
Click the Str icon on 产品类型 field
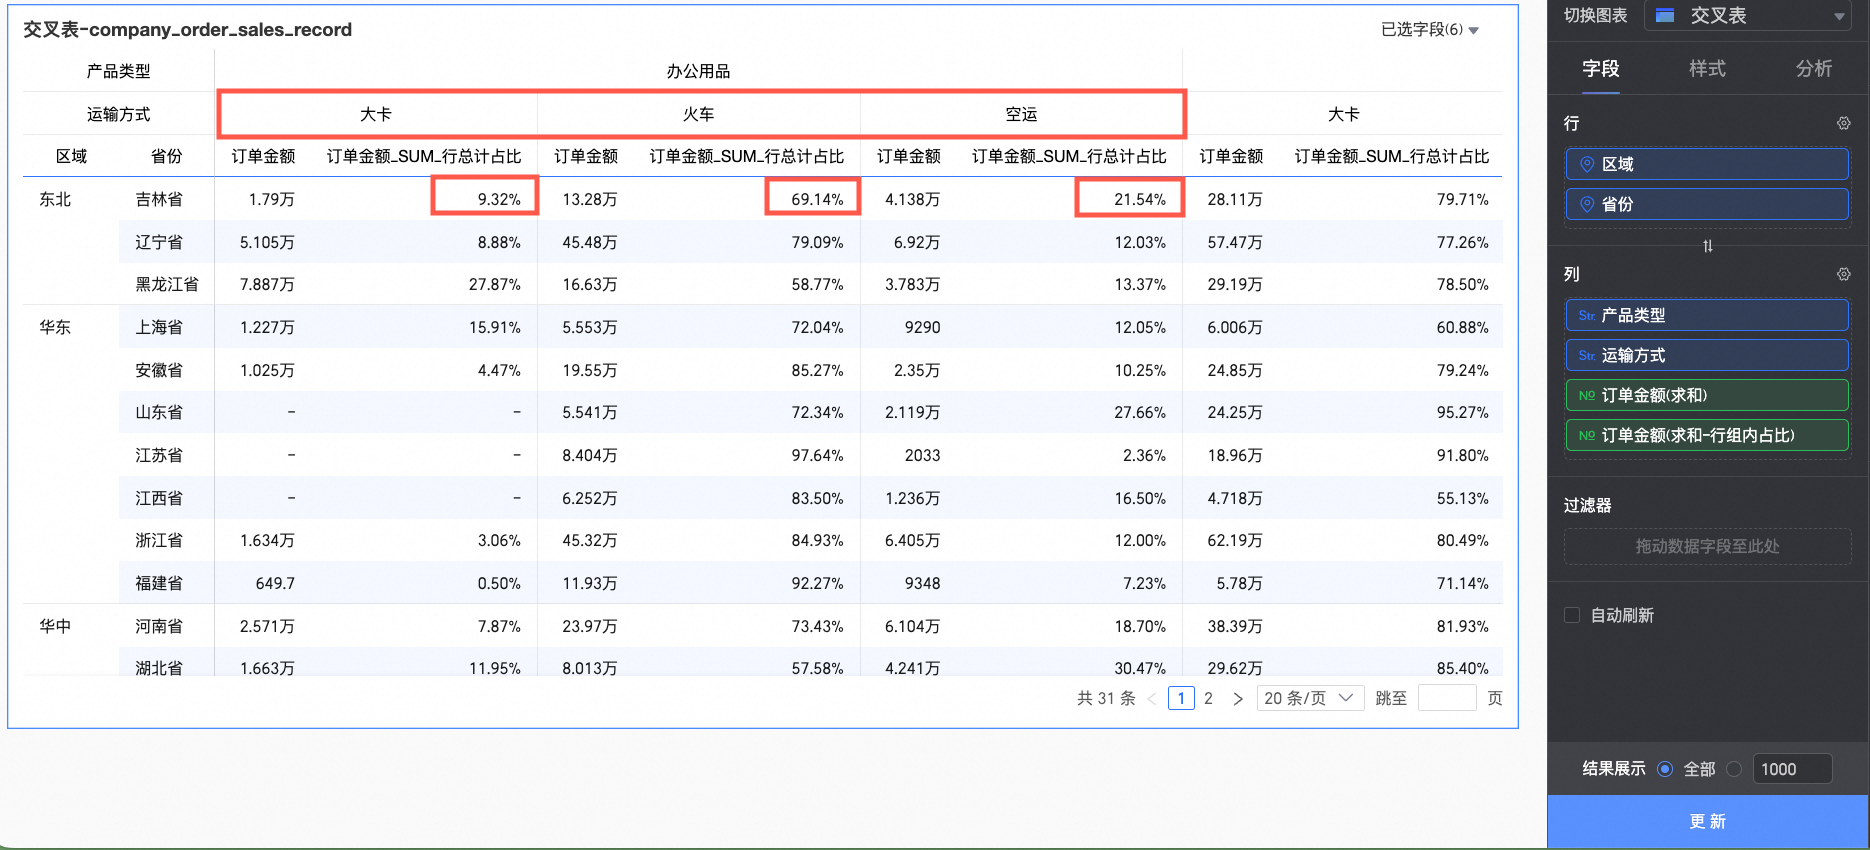click(x=1587, y=315)
